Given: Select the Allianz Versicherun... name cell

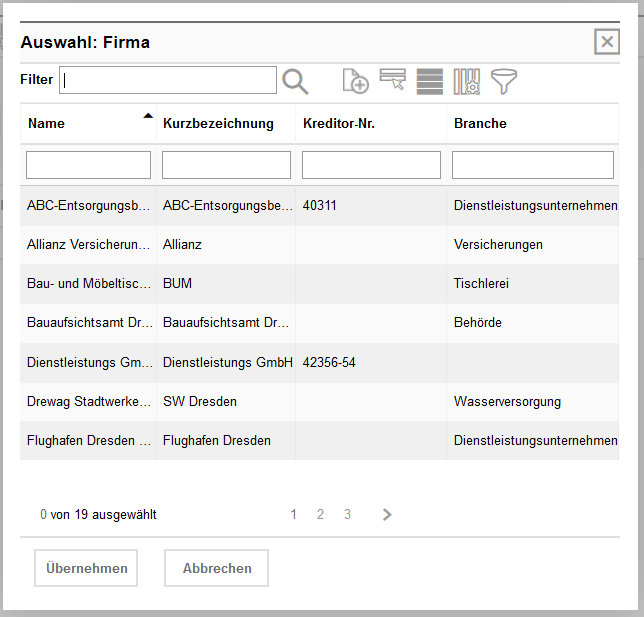Looking at the screenshot, I should tap(88, 244).
